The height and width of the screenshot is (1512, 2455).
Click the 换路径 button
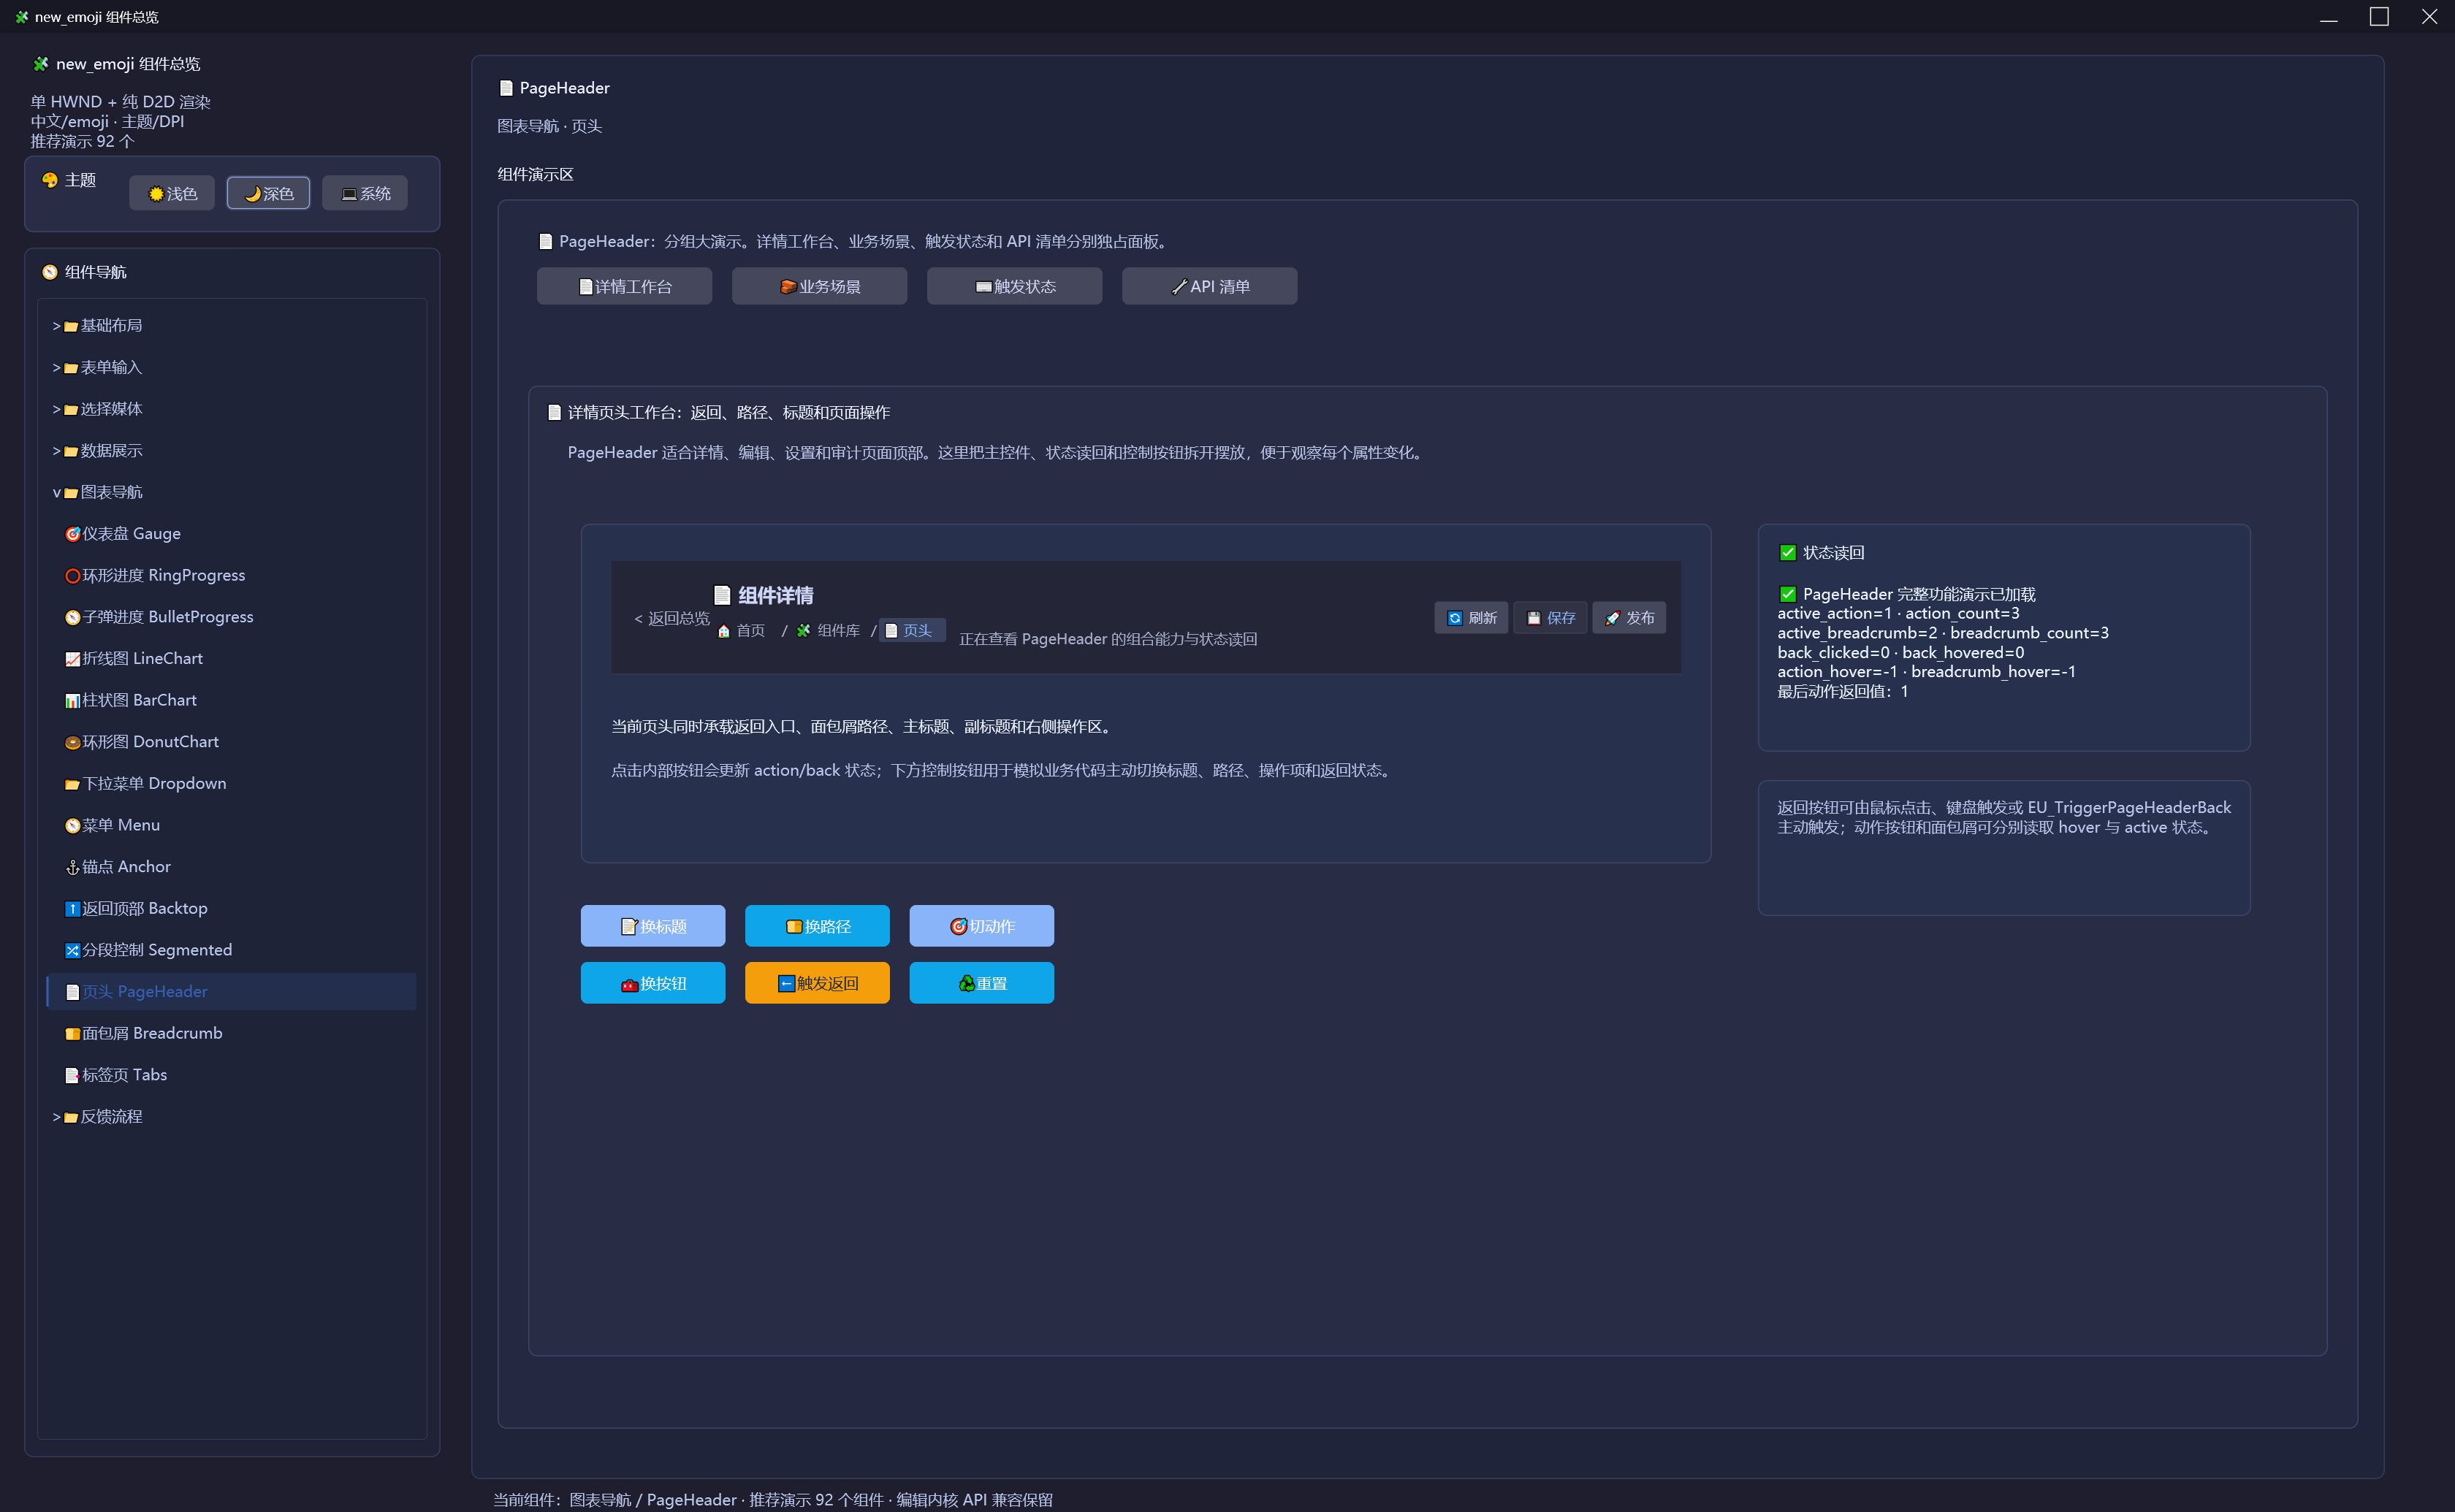tap(817, 927)
